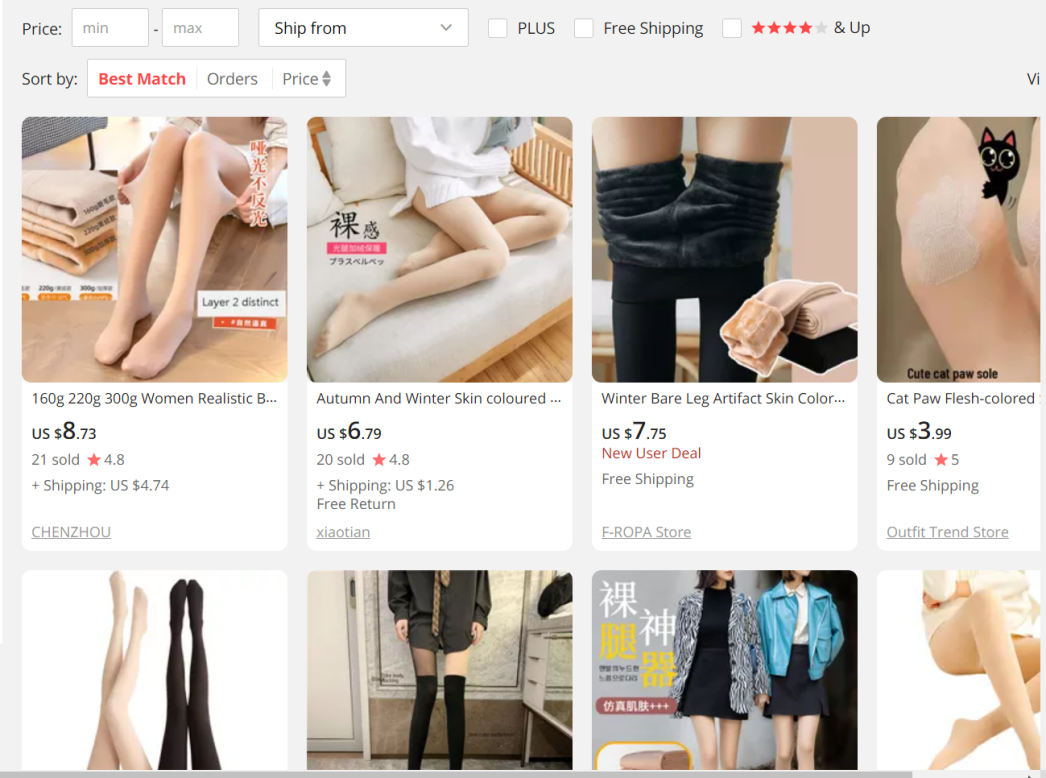The image size is (1046, 778).
Task: Open the F-ROPA black leggings thumbnail
Action: coord(724,250)
